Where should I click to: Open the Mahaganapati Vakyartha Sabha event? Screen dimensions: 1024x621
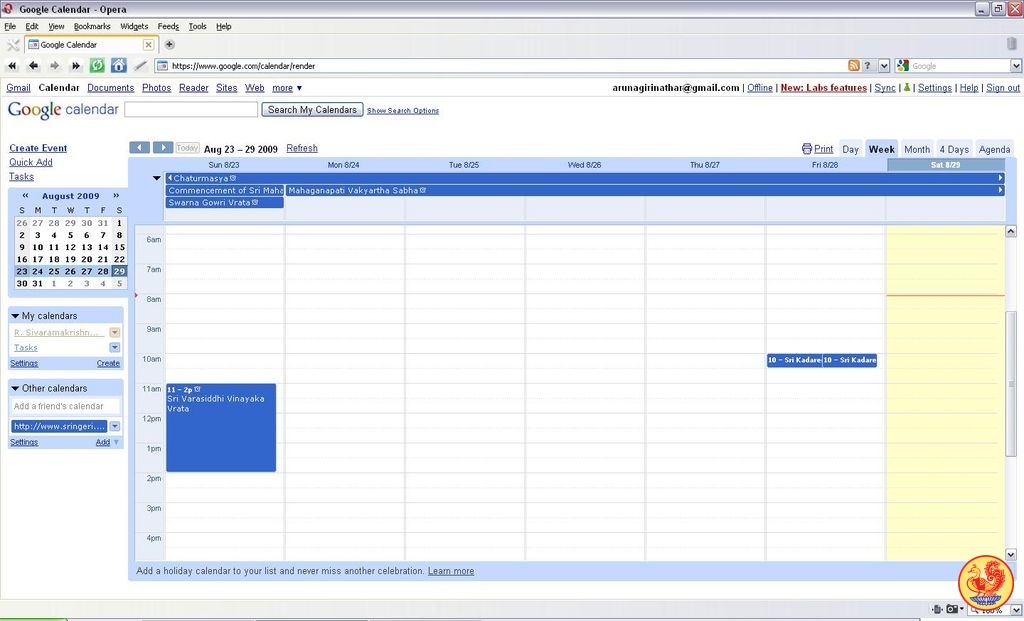click(644, 190)
